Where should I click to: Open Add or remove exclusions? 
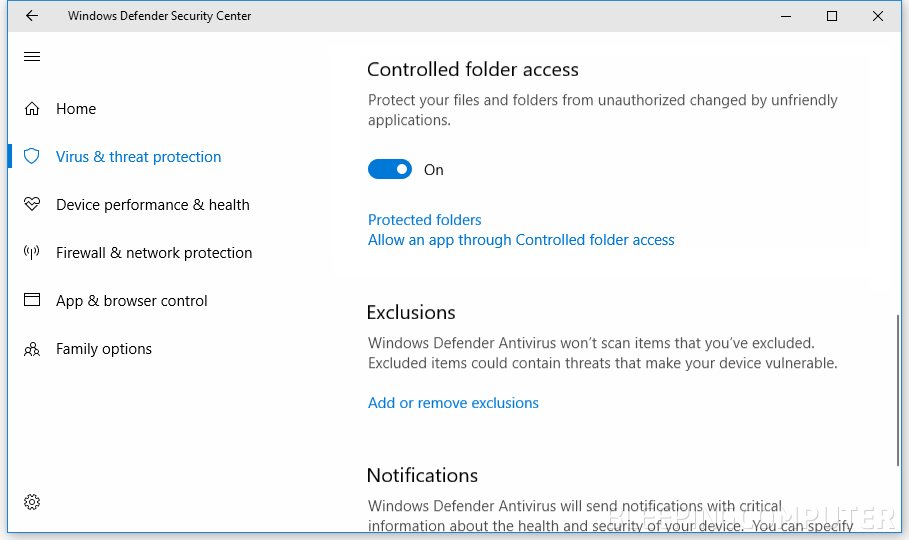(453, 403)
